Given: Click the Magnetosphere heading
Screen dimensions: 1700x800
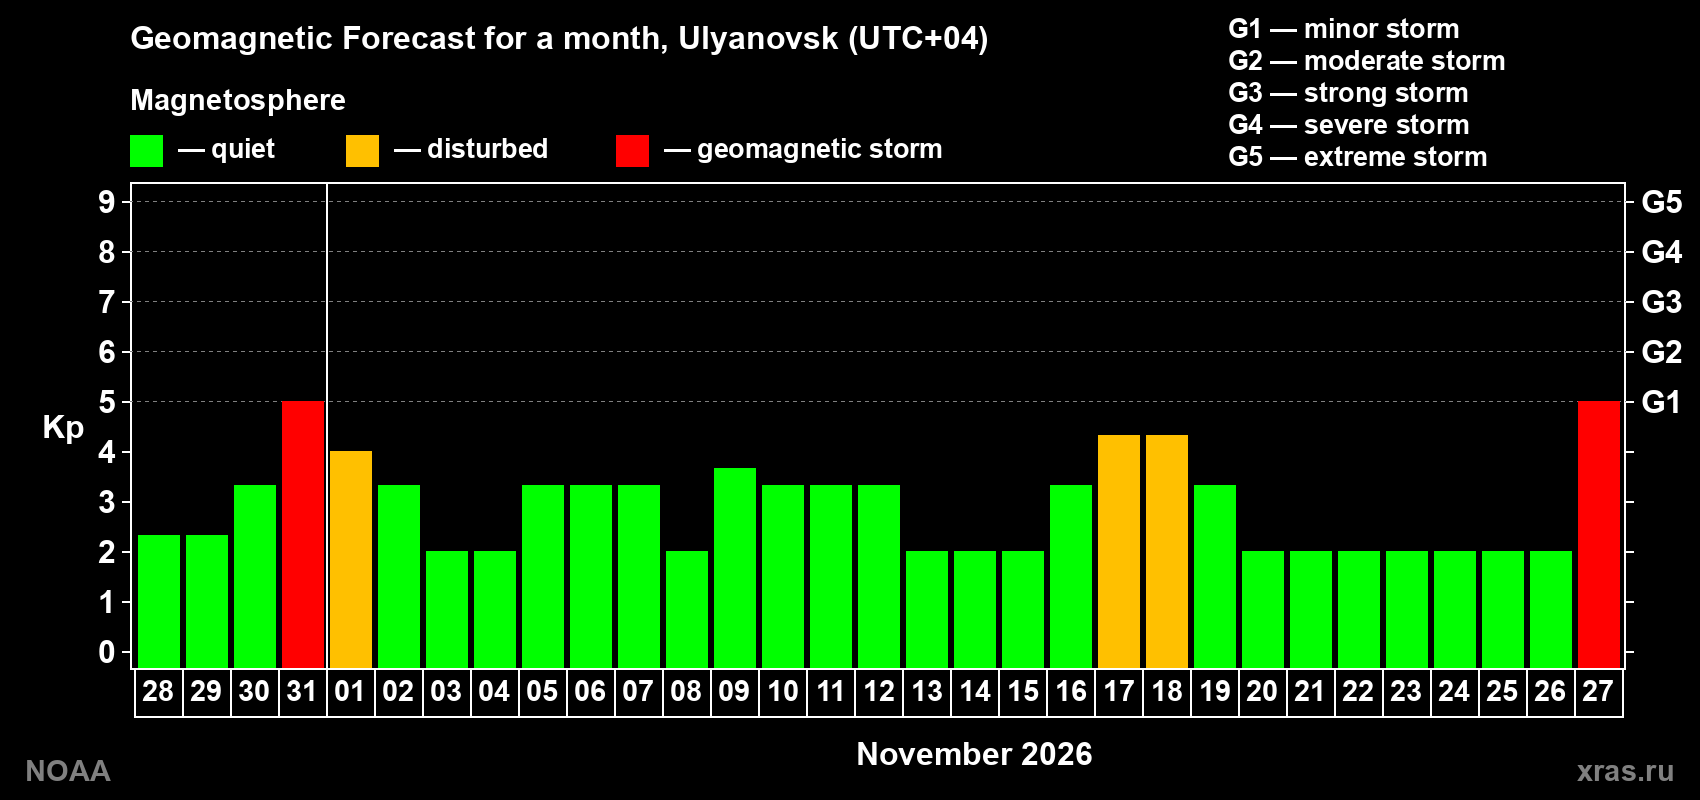Looking at the screenshot, I should coord(238,100).
